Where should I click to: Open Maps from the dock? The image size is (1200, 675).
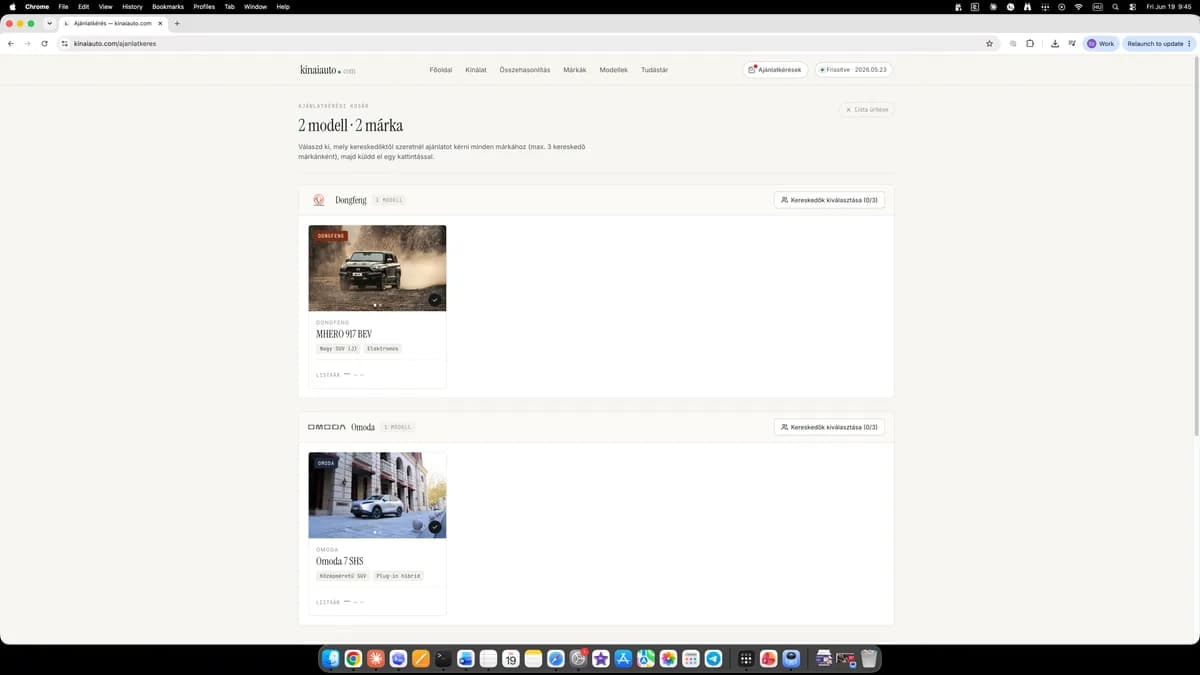[646, 659]
